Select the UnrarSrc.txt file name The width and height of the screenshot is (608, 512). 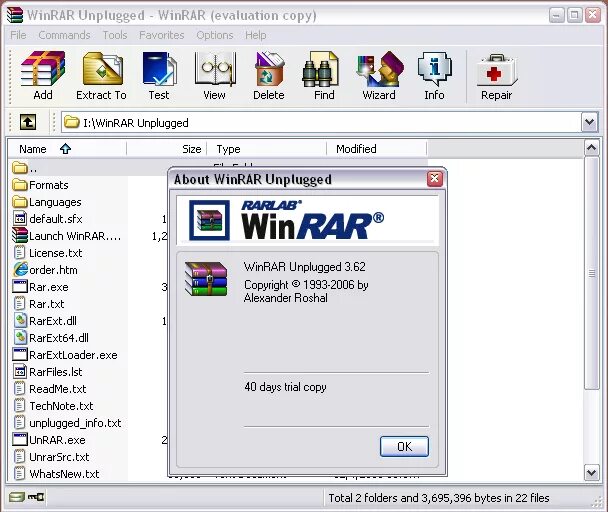[59, 457]
